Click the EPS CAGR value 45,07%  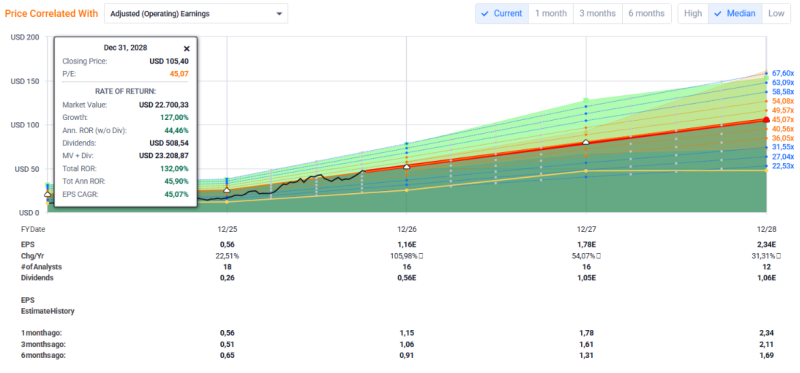point(176,194)
